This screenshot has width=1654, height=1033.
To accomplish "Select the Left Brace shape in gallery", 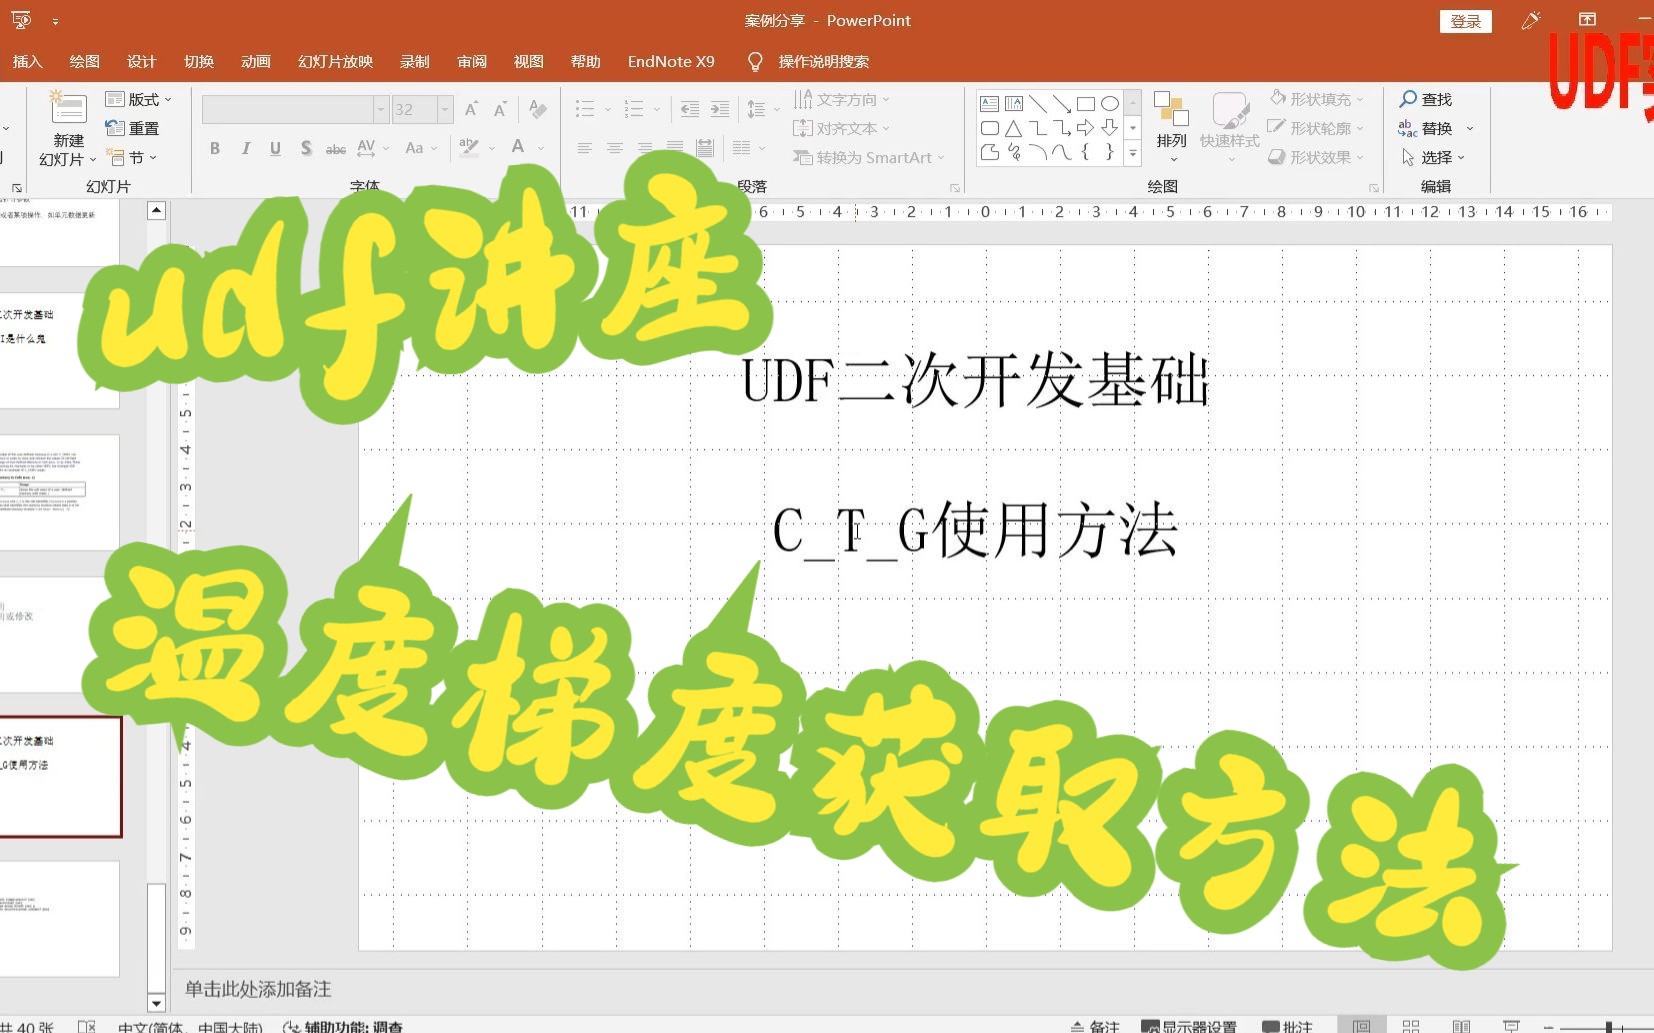I will (1085, 152).
